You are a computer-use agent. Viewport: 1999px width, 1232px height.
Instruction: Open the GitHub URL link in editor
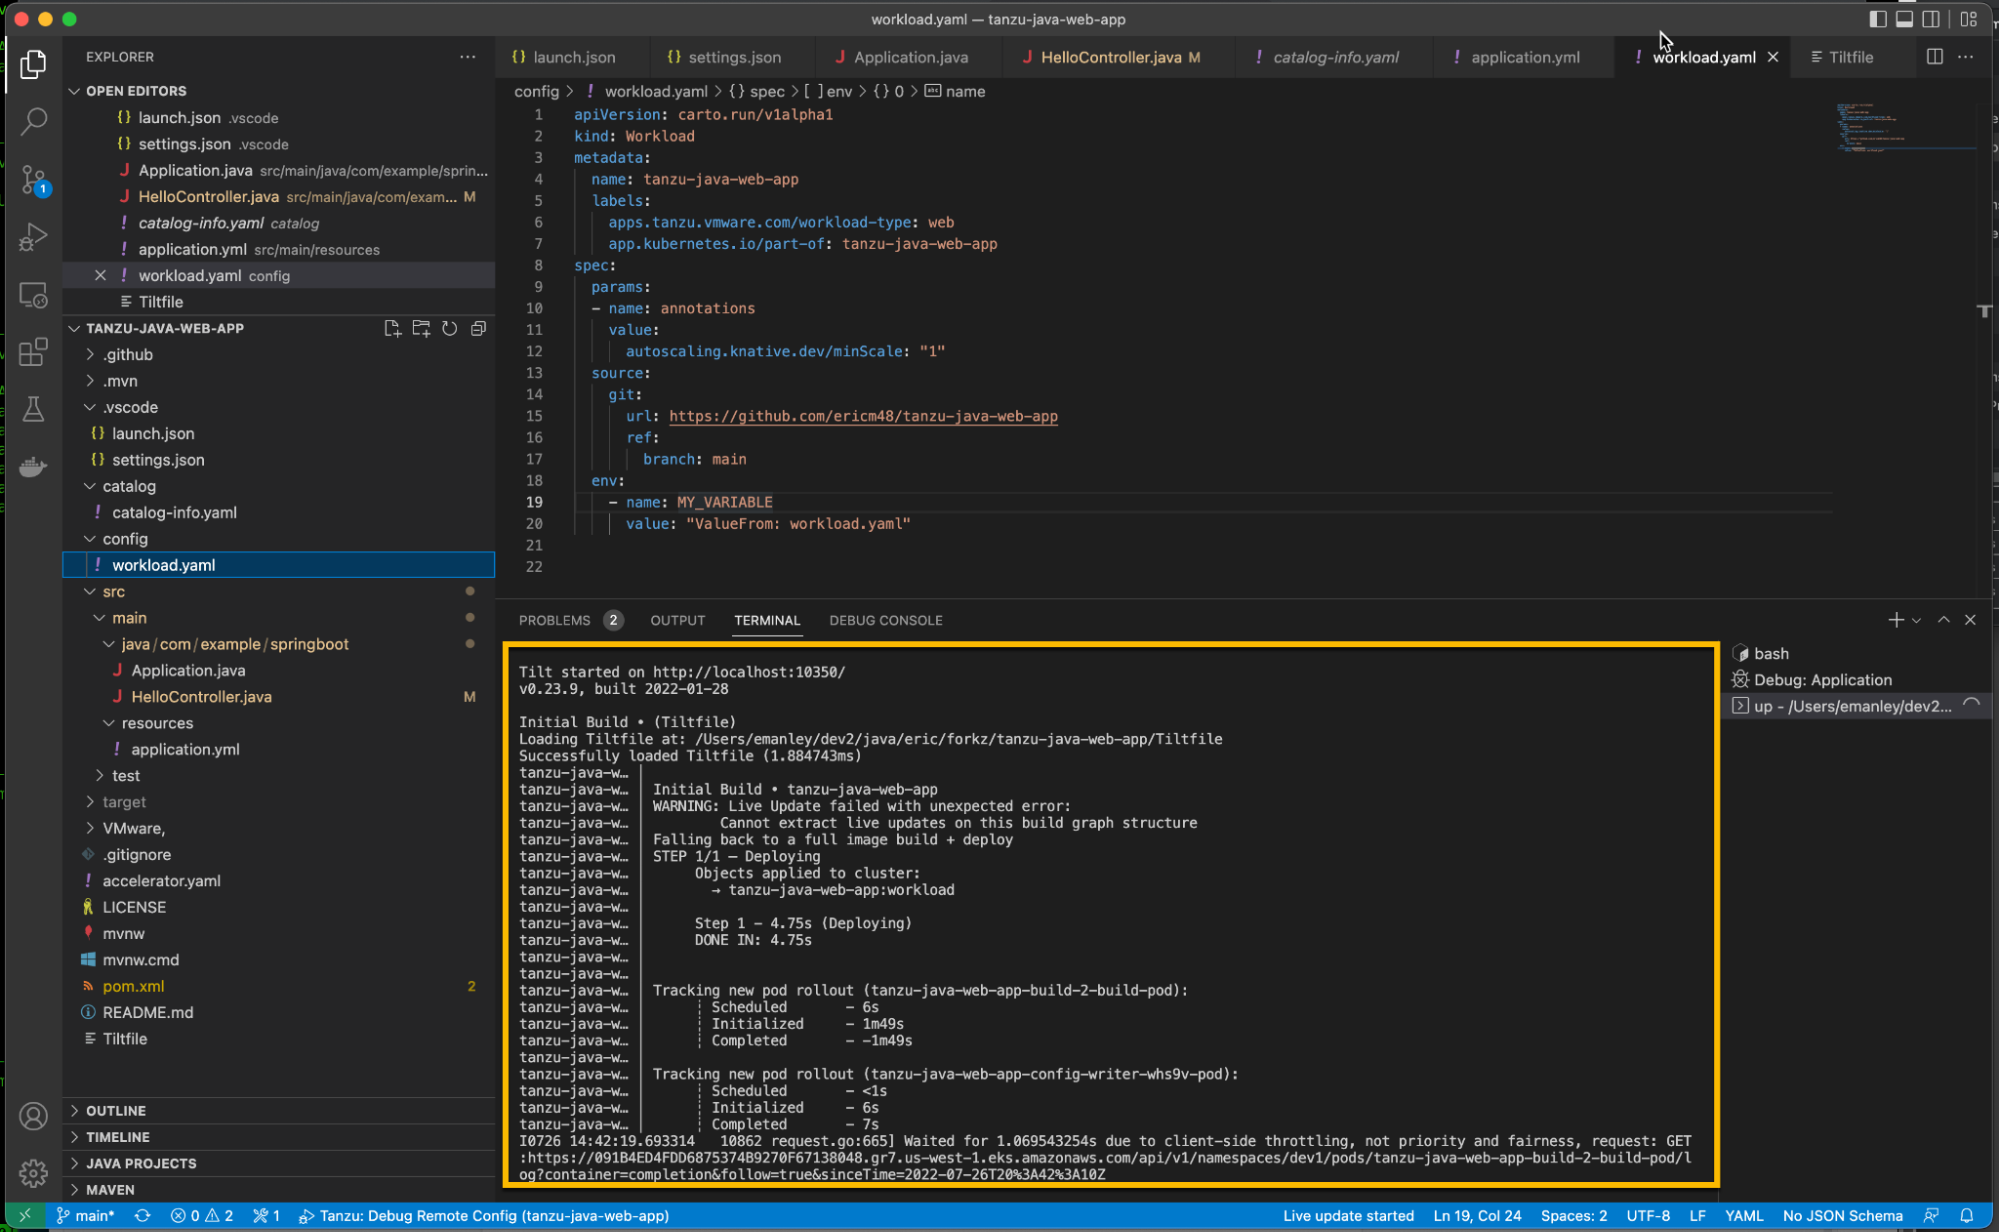pyautogui.click(x=862, y=416)
